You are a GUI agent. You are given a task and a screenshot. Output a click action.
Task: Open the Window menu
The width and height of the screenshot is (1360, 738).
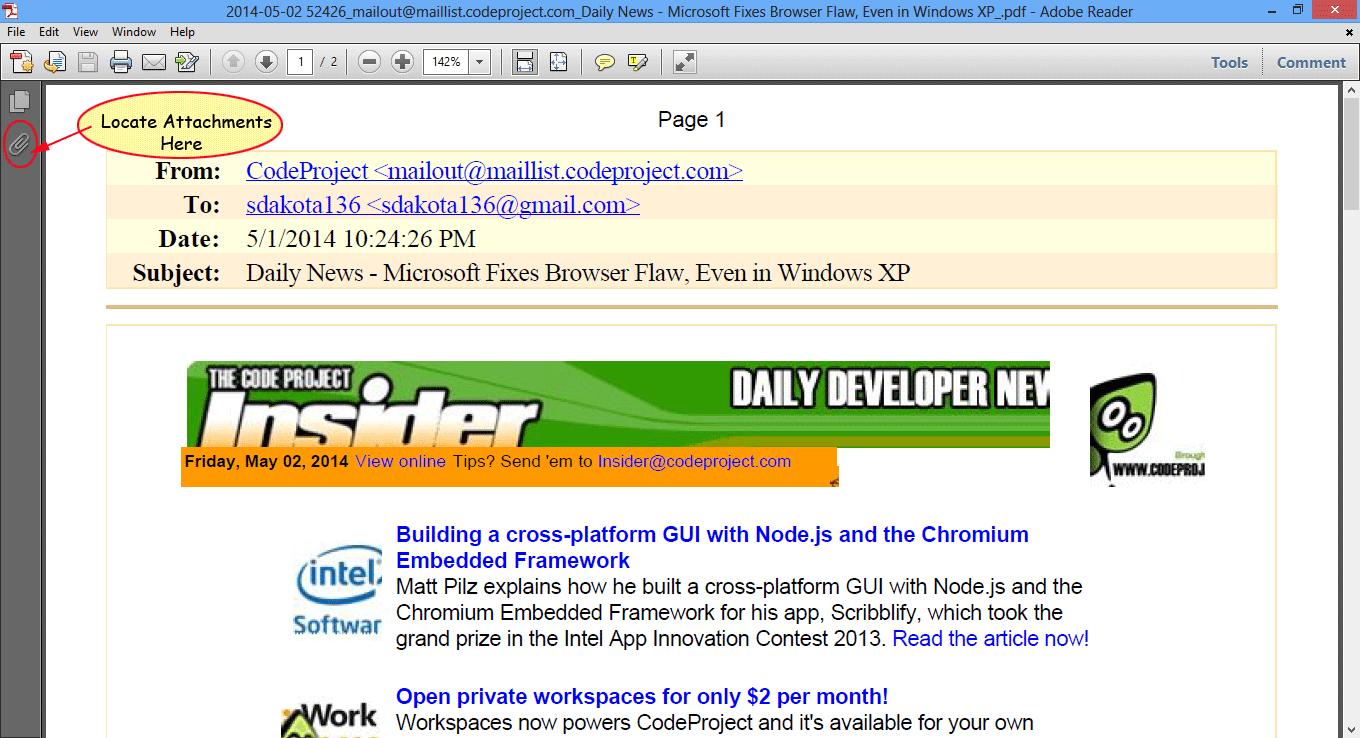[134, 32]
